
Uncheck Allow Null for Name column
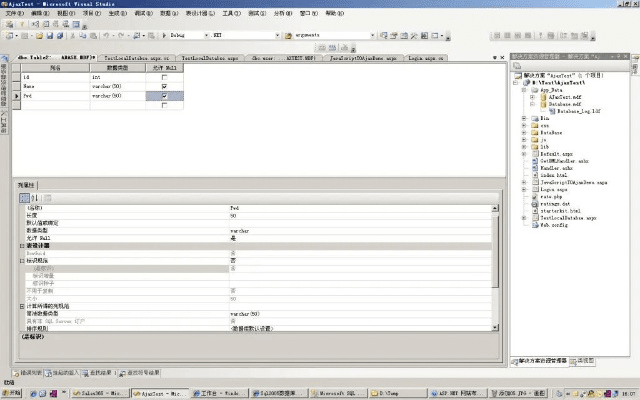tap(164, 87)
